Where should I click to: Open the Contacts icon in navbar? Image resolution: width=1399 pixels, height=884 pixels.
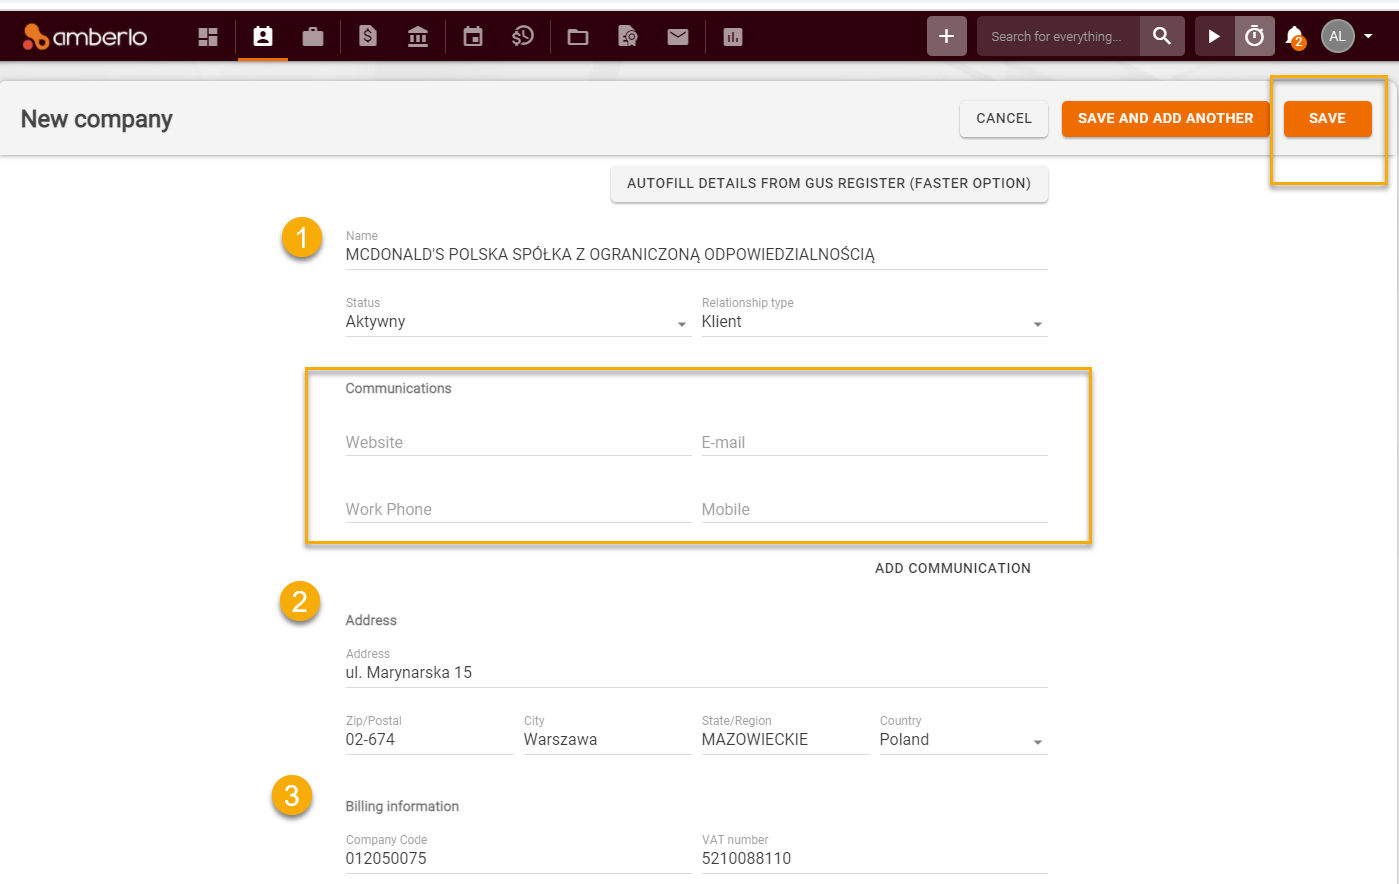[x=263, y=37]
